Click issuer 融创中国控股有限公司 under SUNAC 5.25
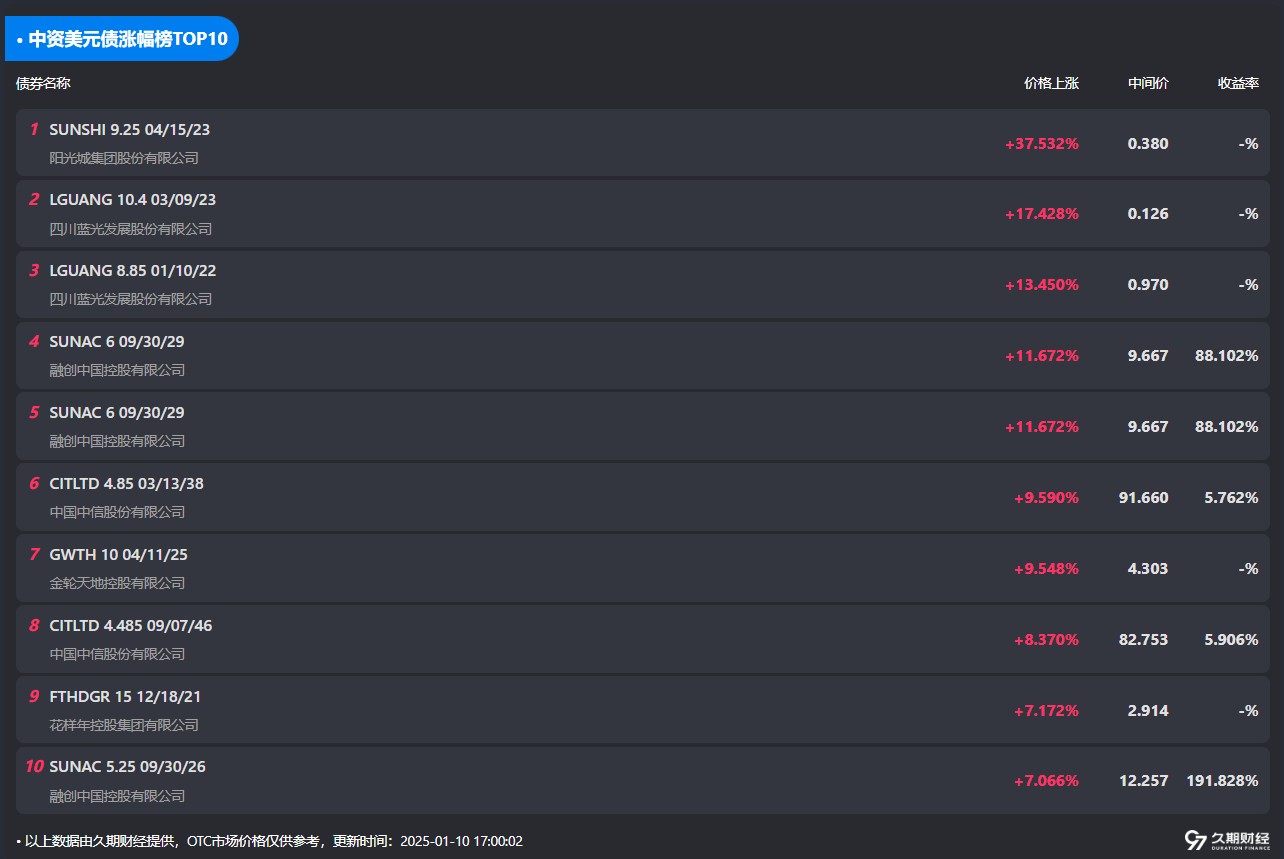This screenshot has height=859, width=1284. click(117, 796)
